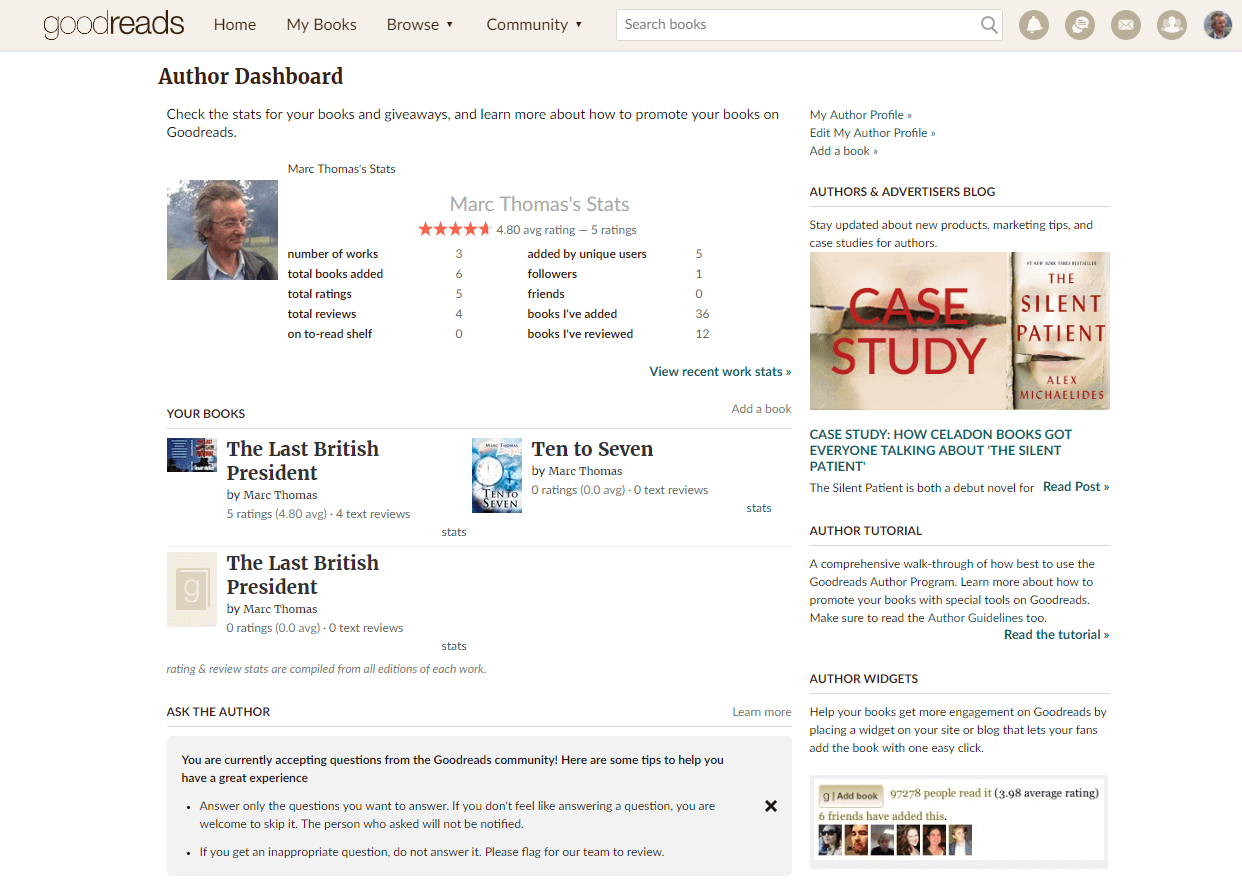Image resolution: width=1242 pixels, height=882 pixels.
Task: Open the messages envelope icon
Action: (1126, 25)
